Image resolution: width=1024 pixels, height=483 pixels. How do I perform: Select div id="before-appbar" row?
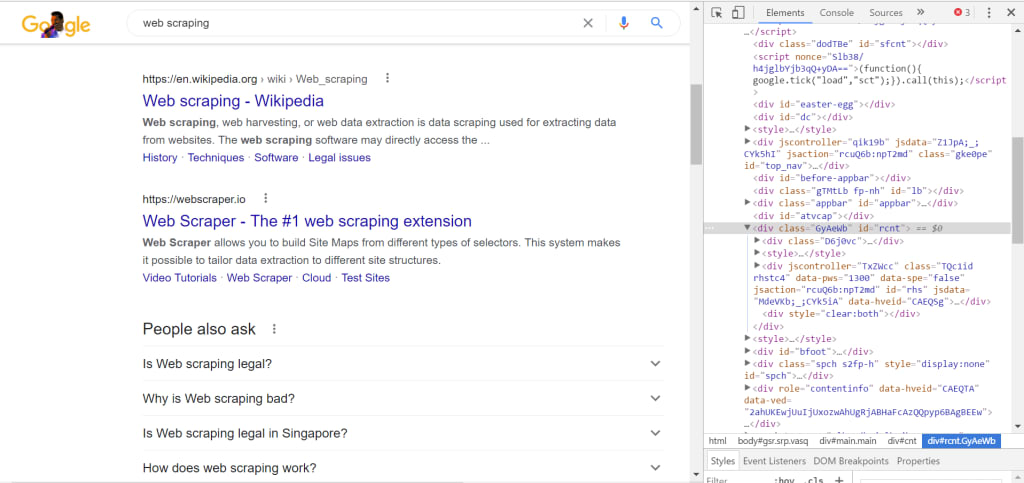(x=831, y=178)
